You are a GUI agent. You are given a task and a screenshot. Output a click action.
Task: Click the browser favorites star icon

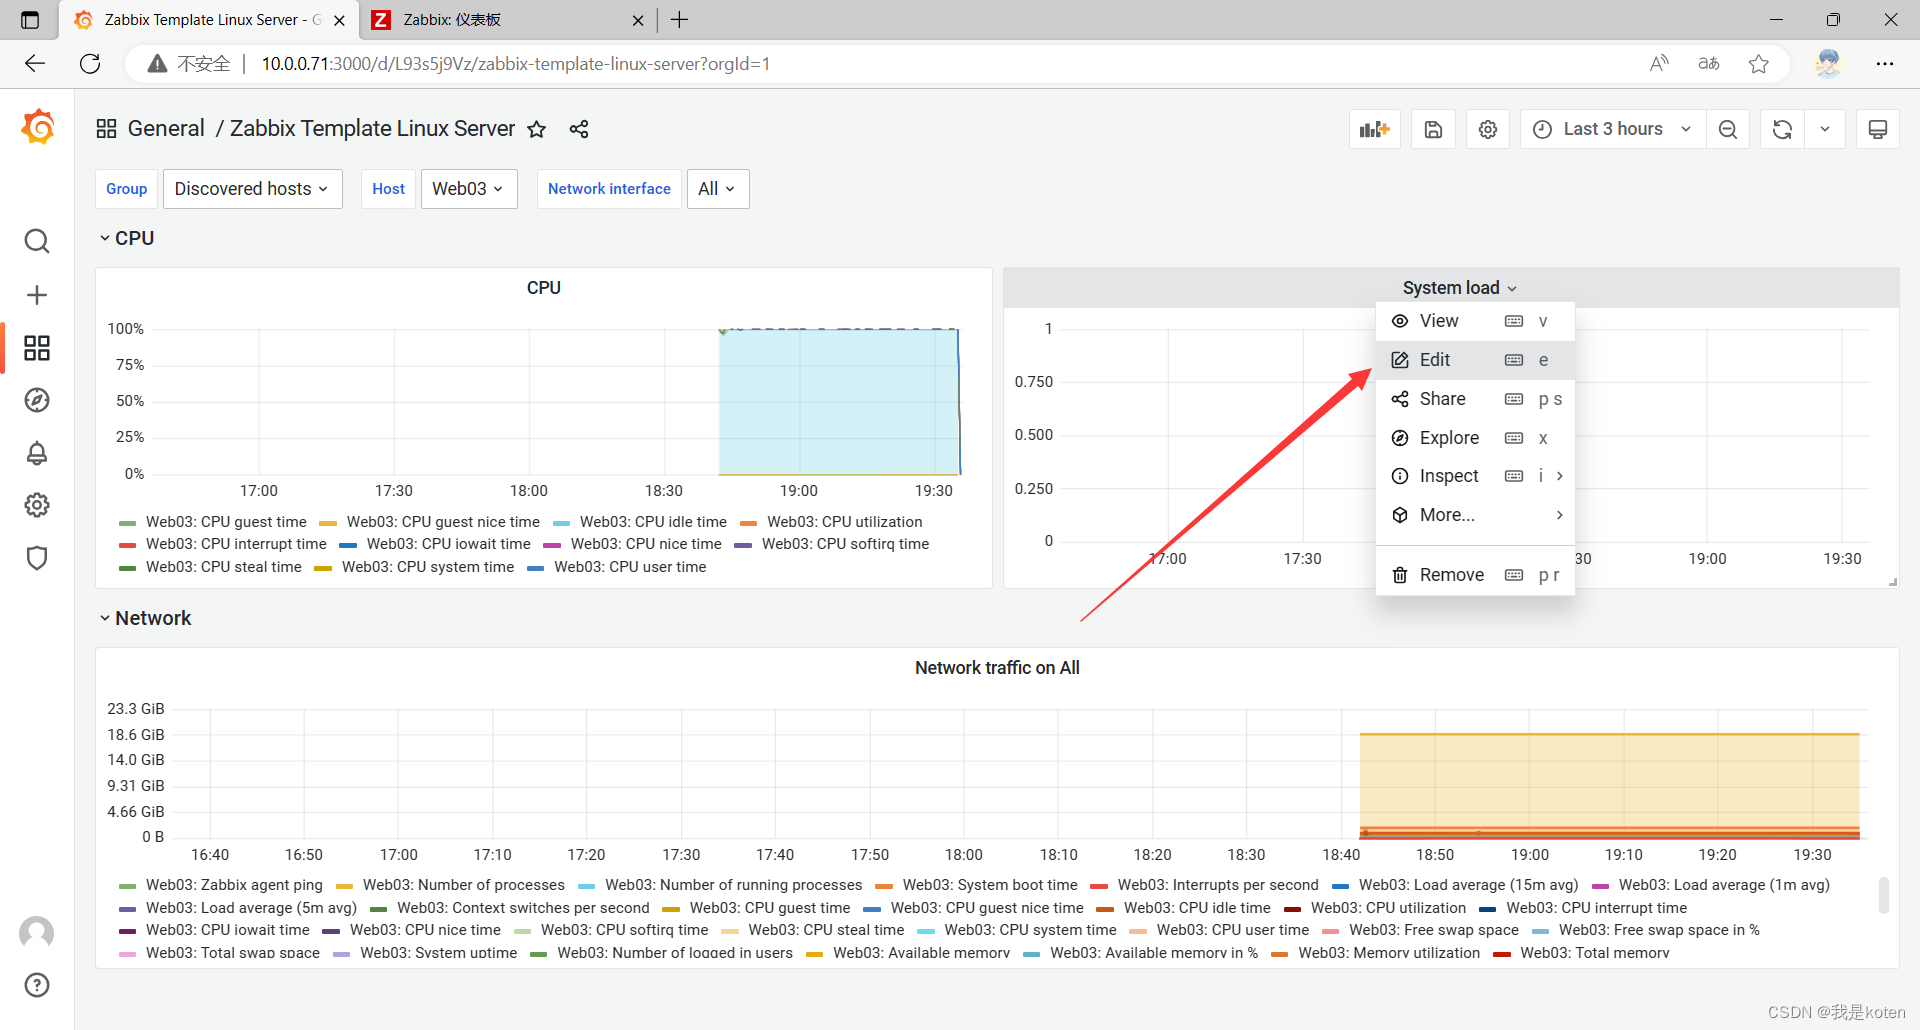(1759, 64)
